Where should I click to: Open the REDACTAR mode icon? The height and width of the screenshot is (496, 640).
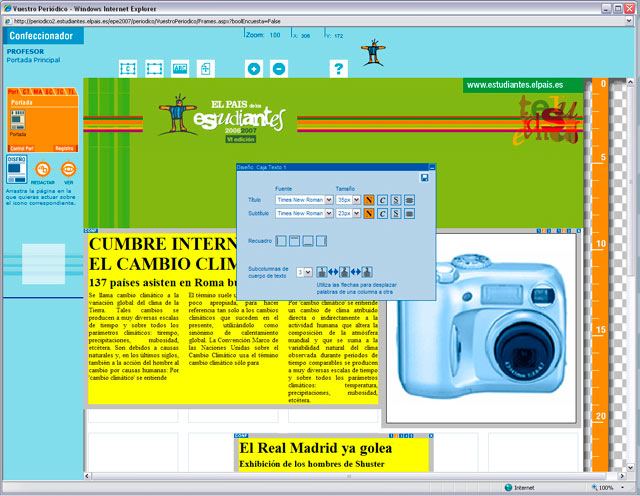point(42,169)
